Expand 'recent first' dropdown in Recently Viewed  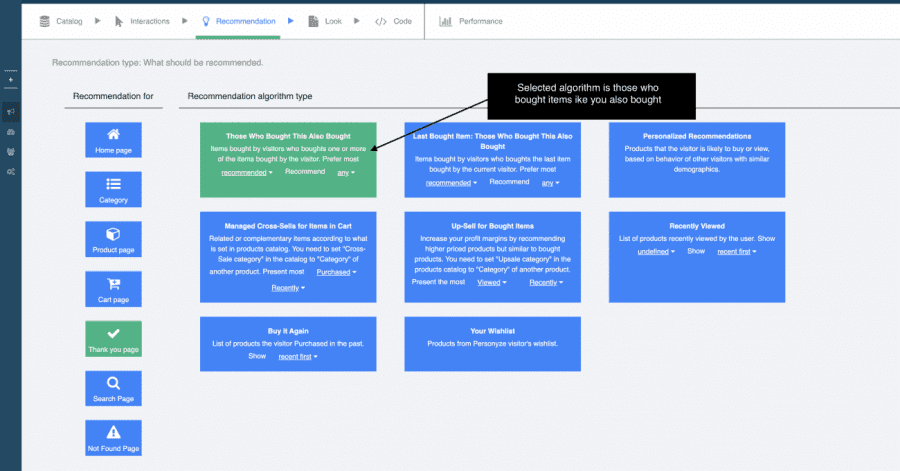click(736, 252)
